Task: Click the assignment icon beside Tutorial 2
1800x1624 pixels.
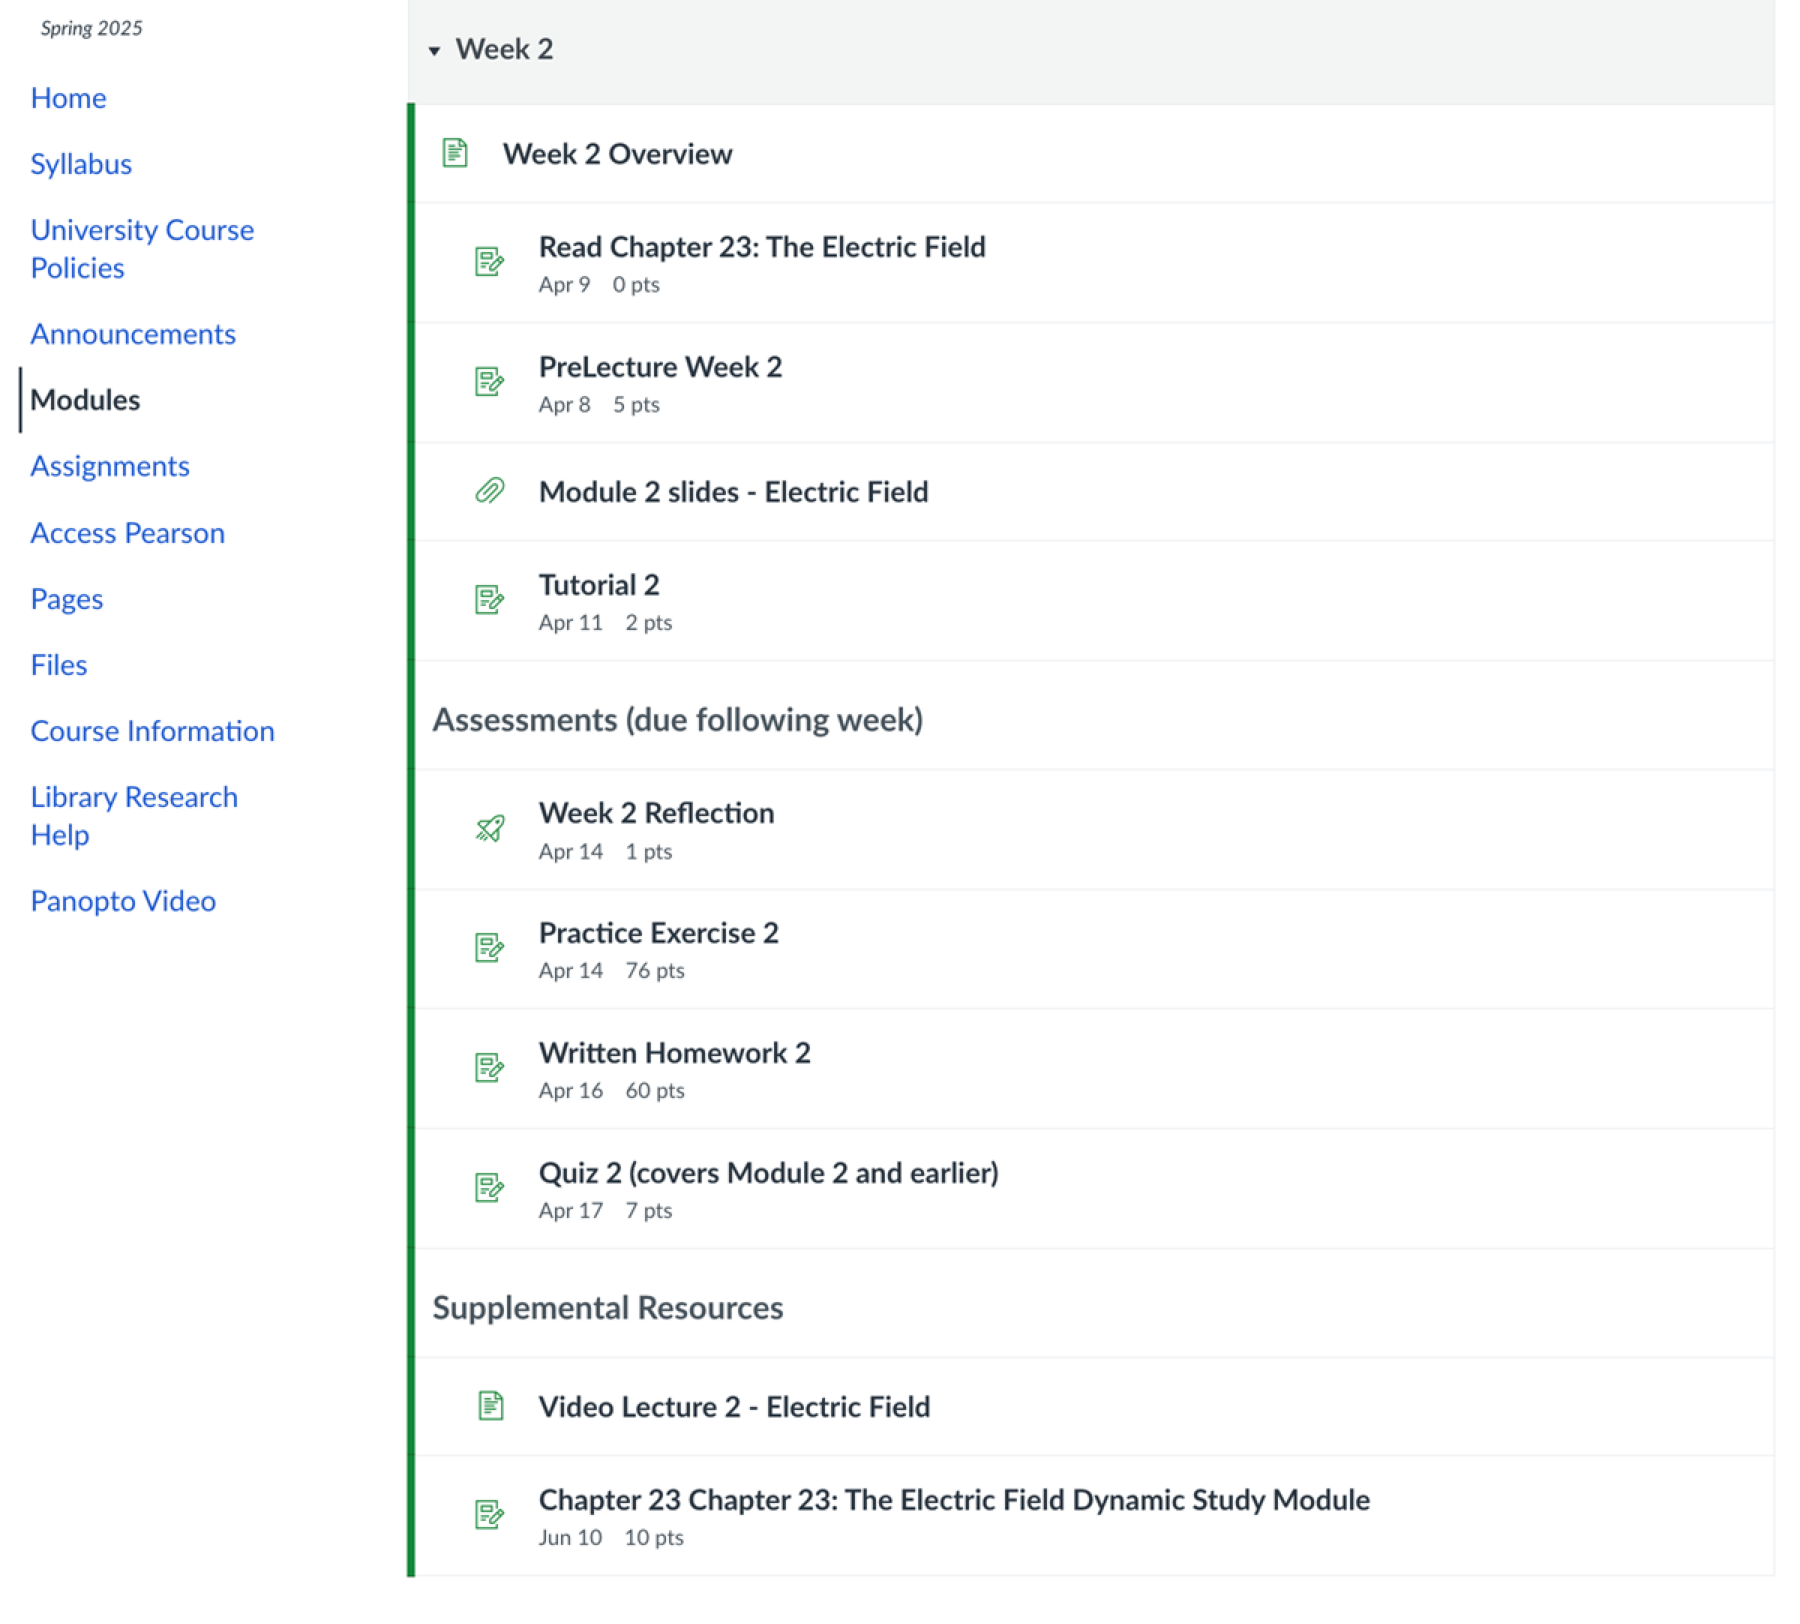Action: pos(489,600)
